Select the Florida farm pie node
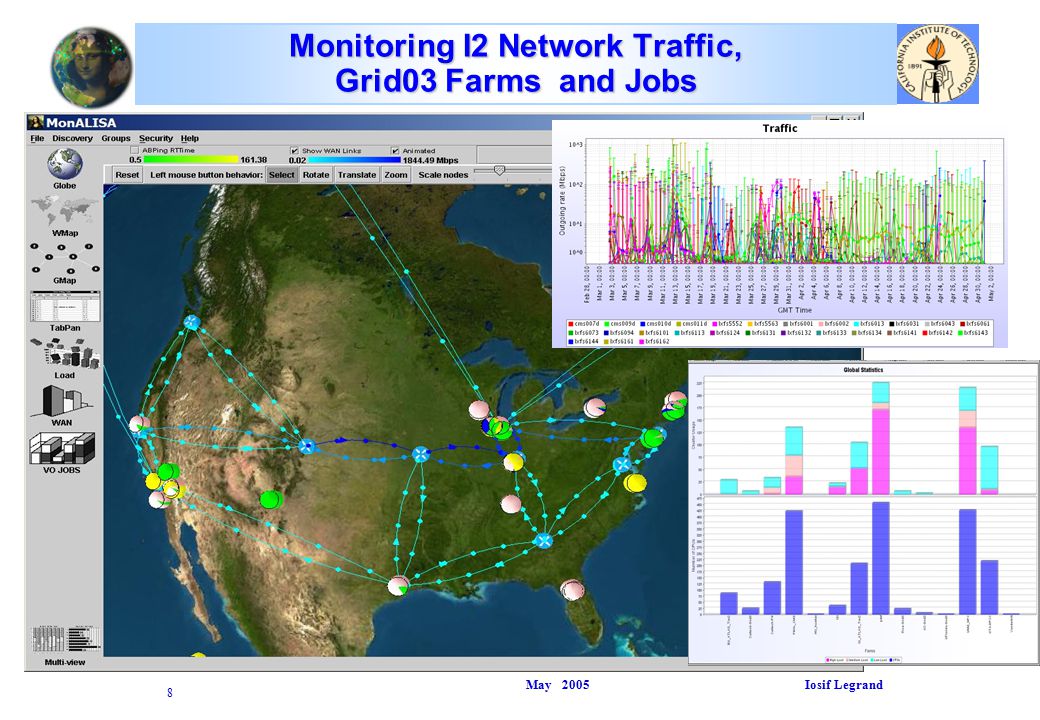The width and height of the screenshot is (1040, 720). click(x=572, y=589)
